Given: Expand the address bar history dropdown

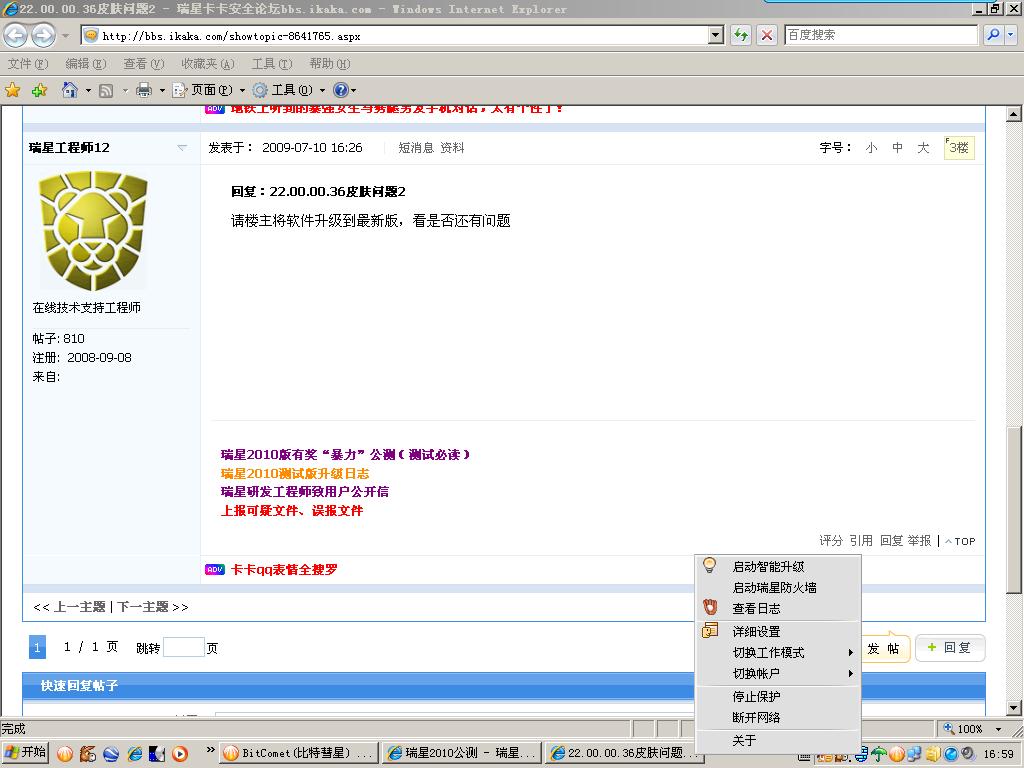Looking at the screenshot, I should pyautogui.click(x=716, y=35).
